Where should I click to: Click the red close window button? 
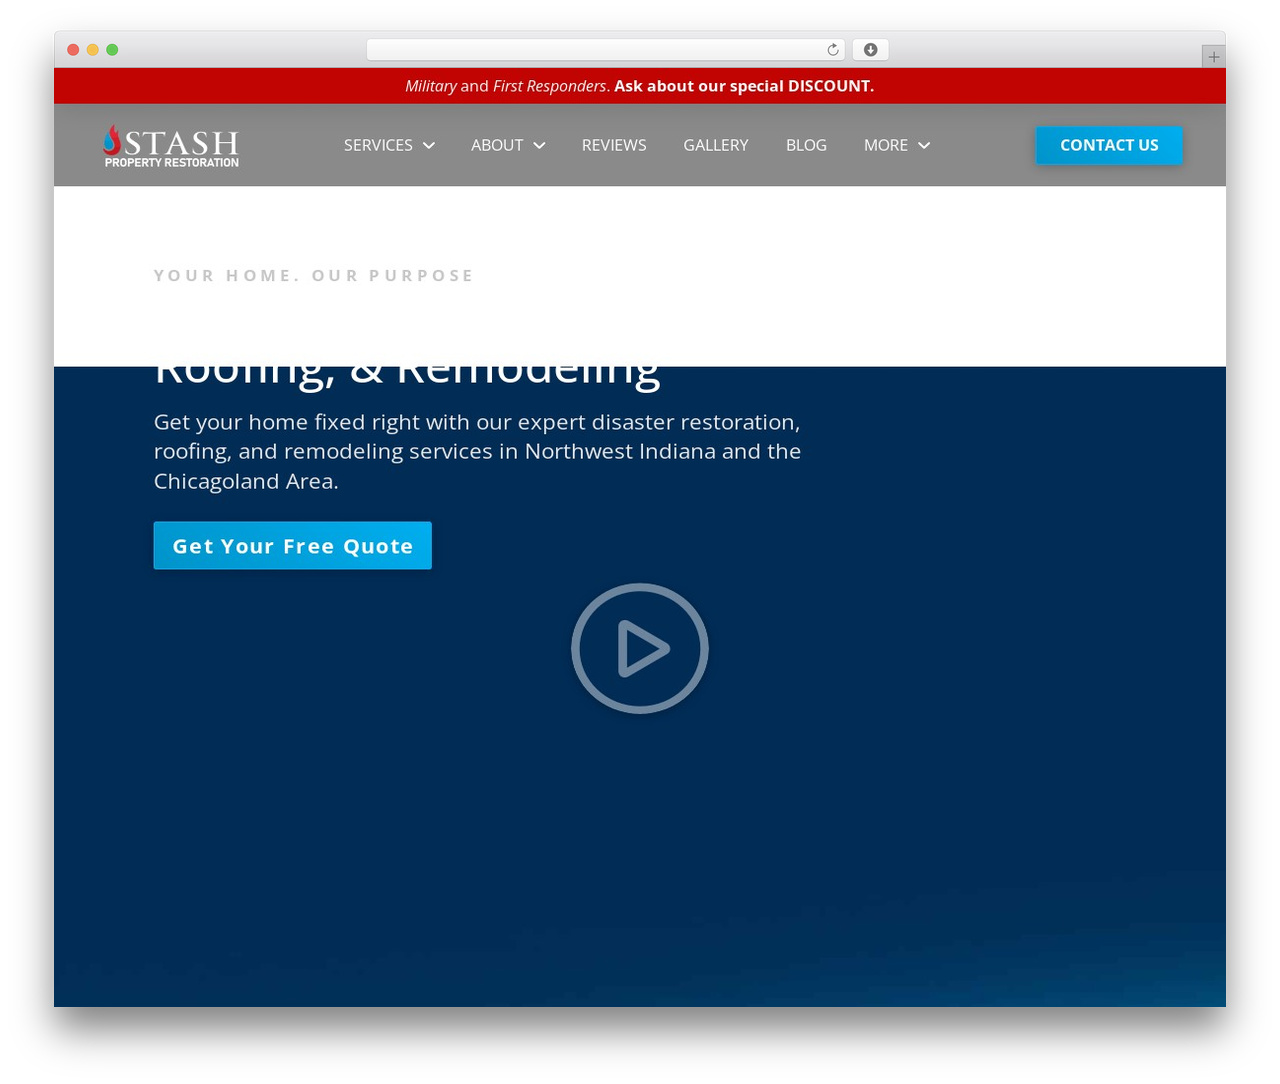tap(73, 50)
